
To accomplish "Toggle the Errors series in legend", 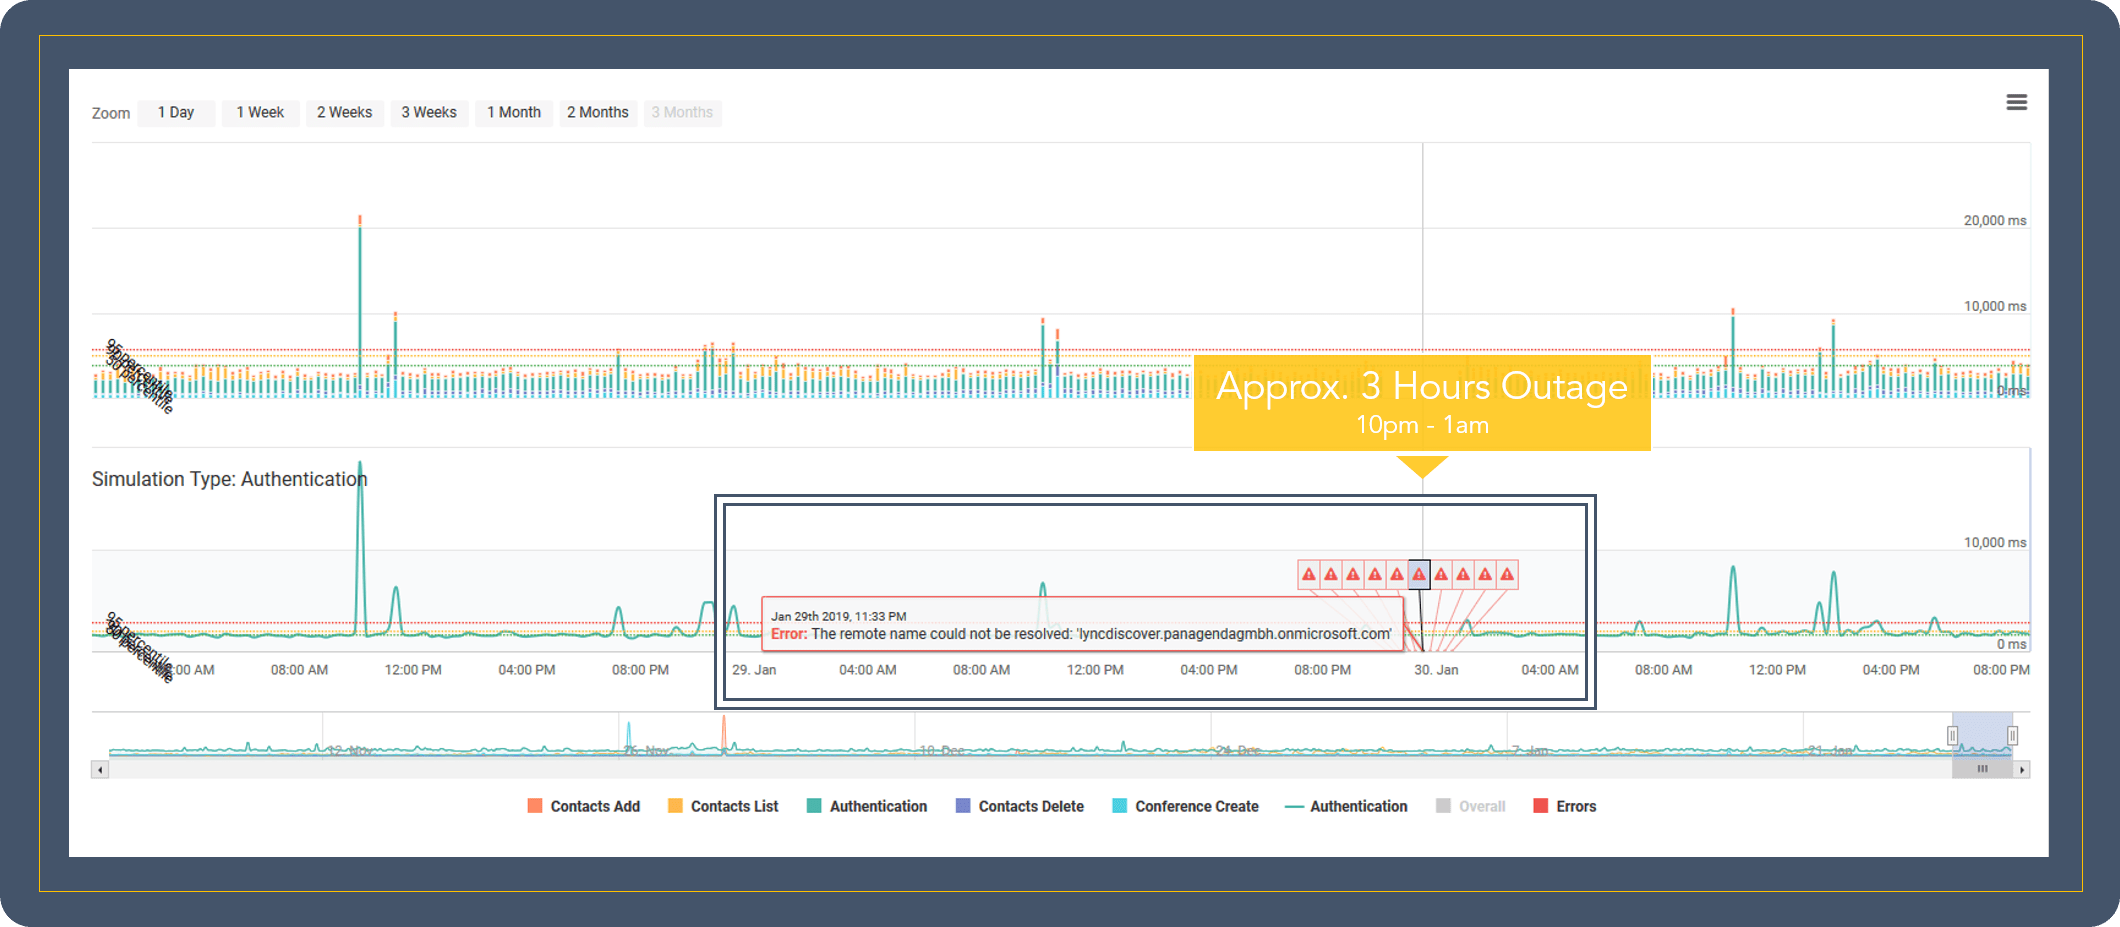I will pos(1565,806).
